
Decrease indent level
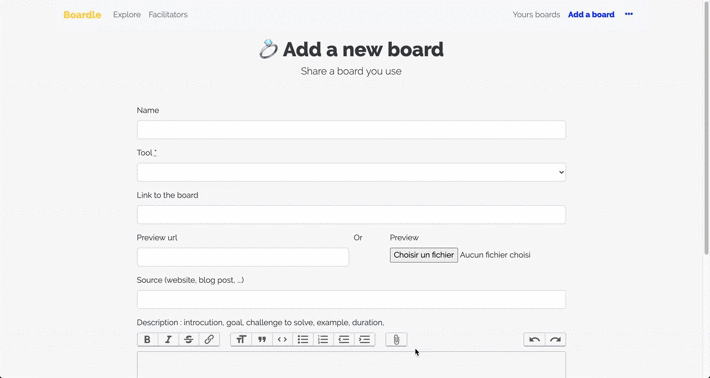pos(344,340)
